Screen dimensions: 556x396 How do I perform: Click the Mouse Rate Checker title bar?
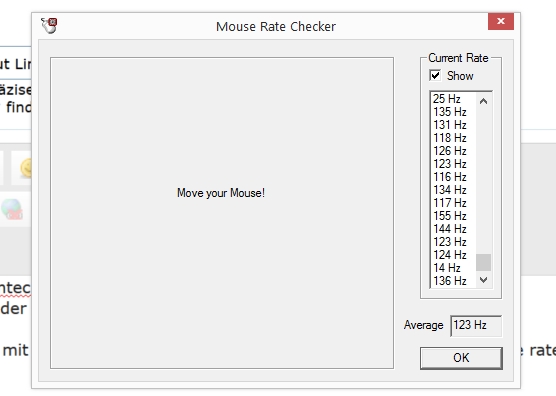[276, 26]
